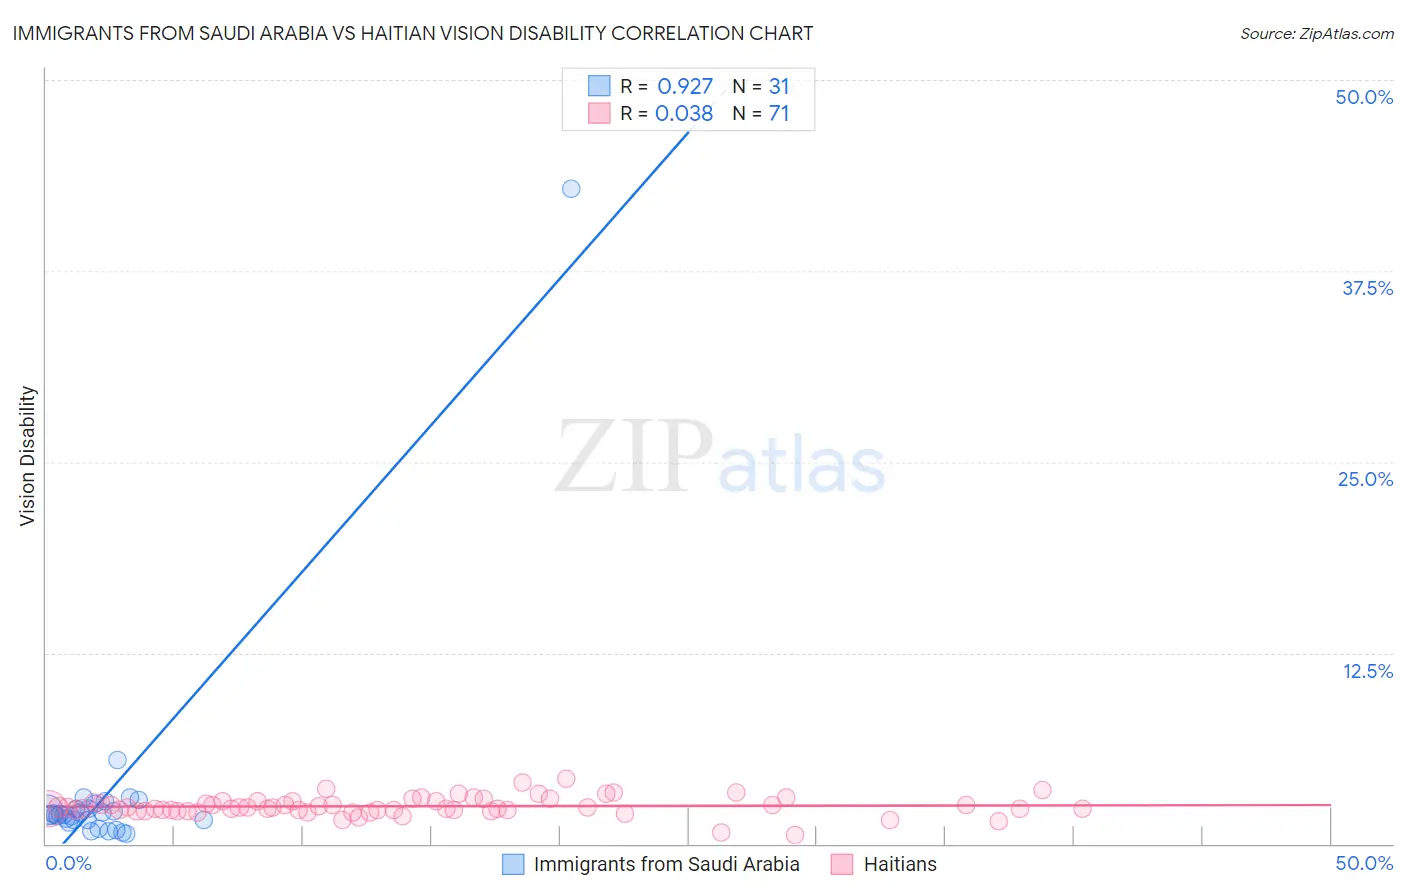Click the 50.0% y-axis tick label

(1364, 97)
